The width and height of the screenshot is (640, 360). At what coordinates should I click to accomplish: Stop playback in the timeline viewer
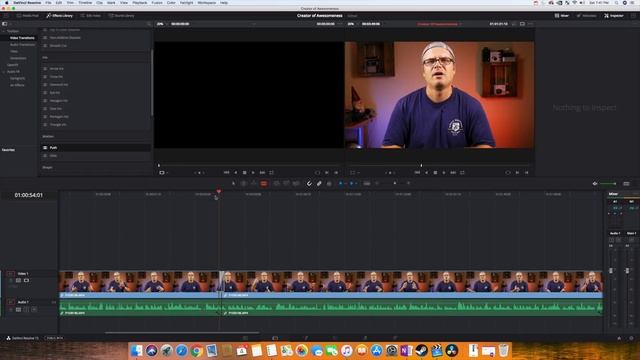(436, 173)
